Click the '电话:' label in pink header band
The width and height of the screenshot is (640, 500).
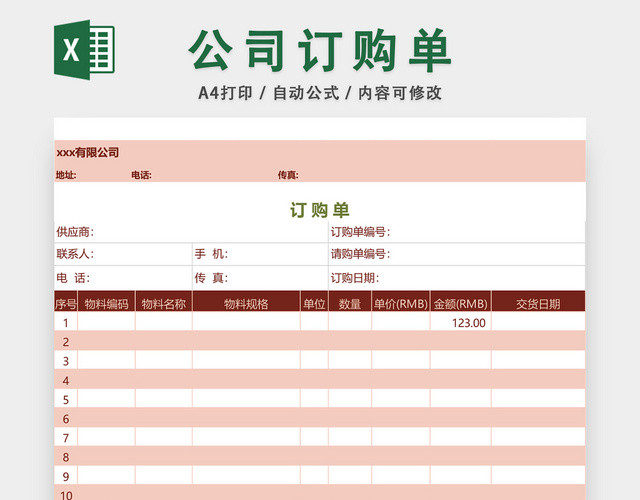point(141,175)
